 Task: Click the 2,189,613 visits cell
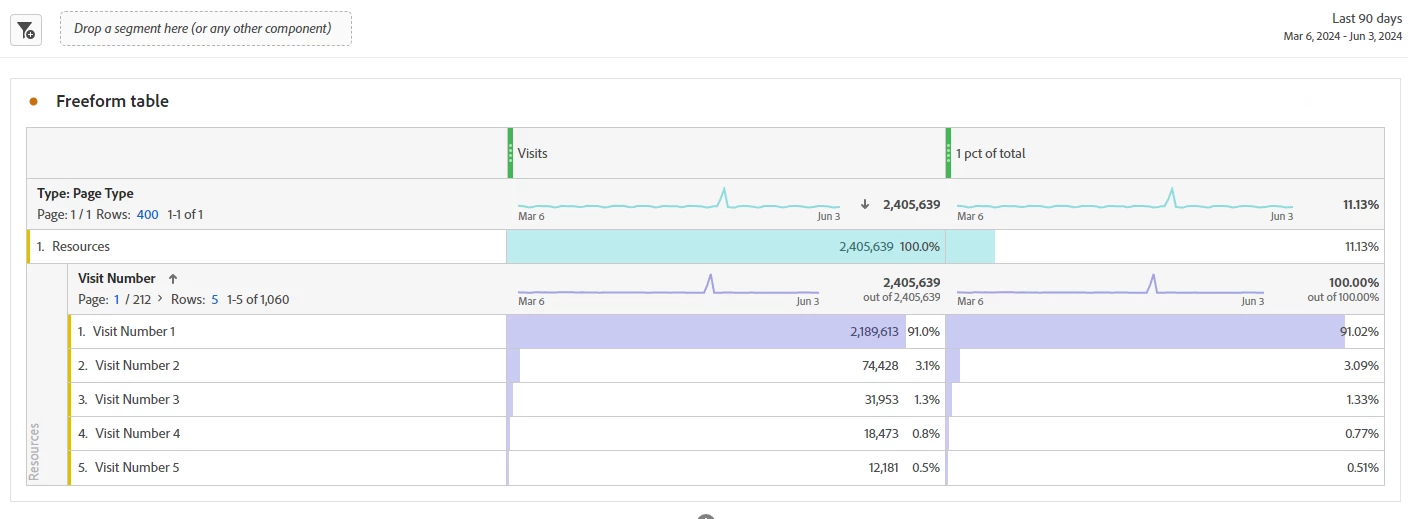pyautogui.click(x=726, y=331)
